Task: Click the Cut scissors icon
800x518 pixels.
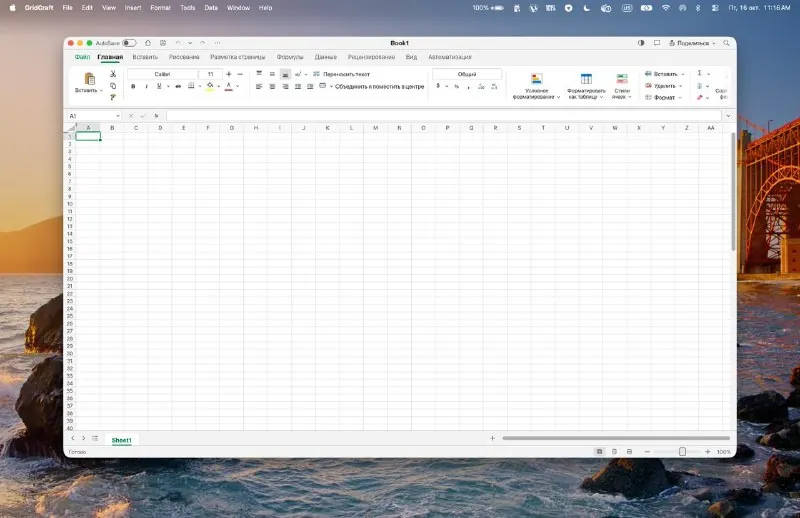Action: tap(113, 74)
